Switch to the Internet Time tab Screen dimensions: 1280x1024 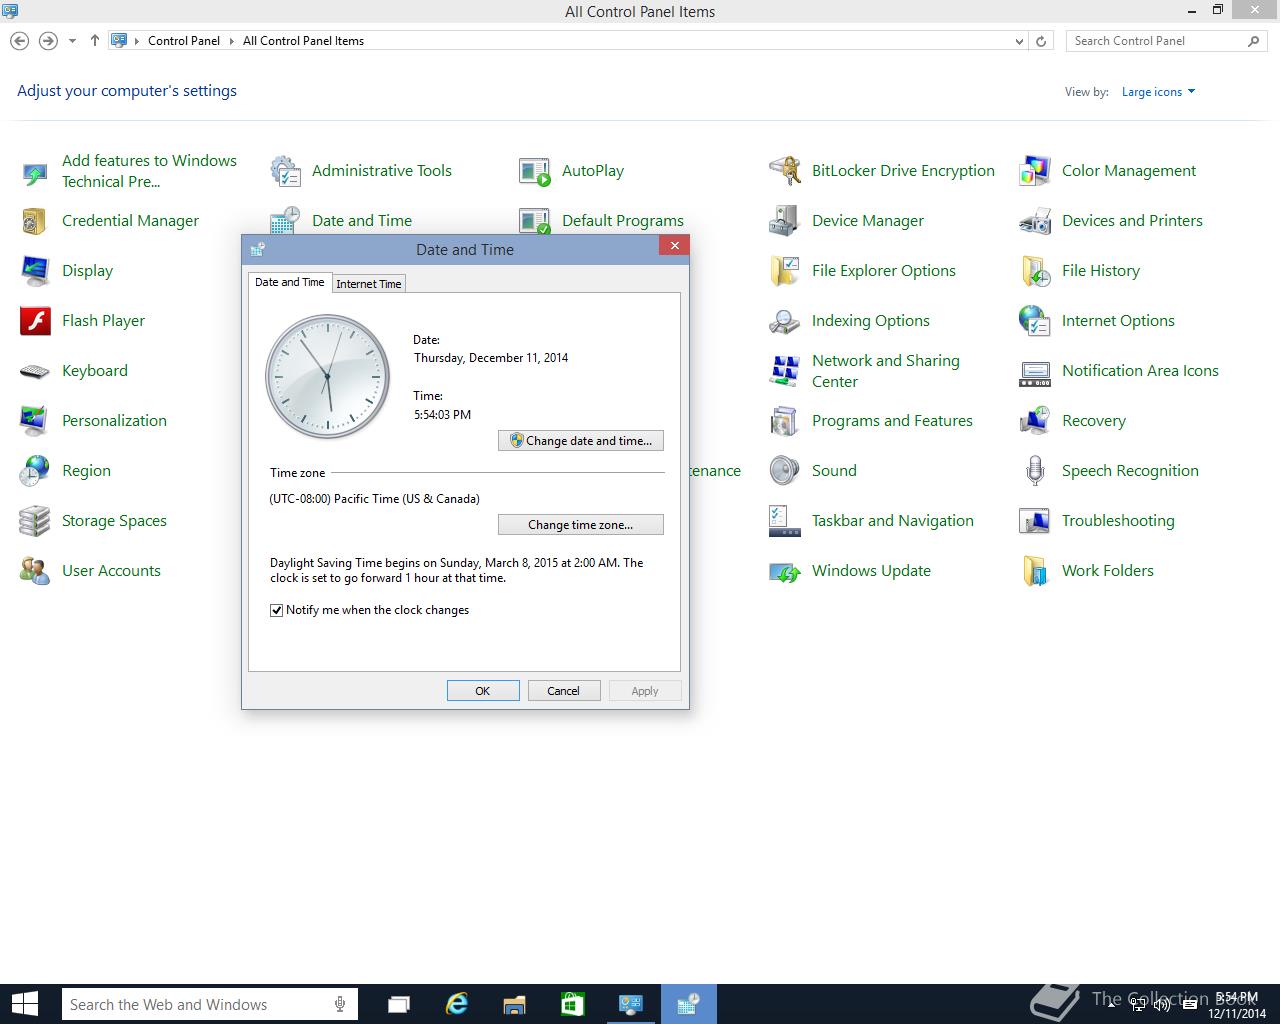369,284
